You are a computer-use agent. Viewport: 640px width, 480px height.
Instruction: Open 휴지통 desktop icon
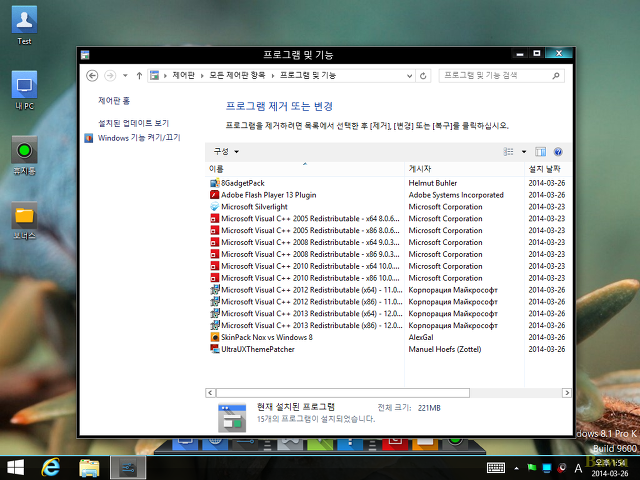point(24,156)
